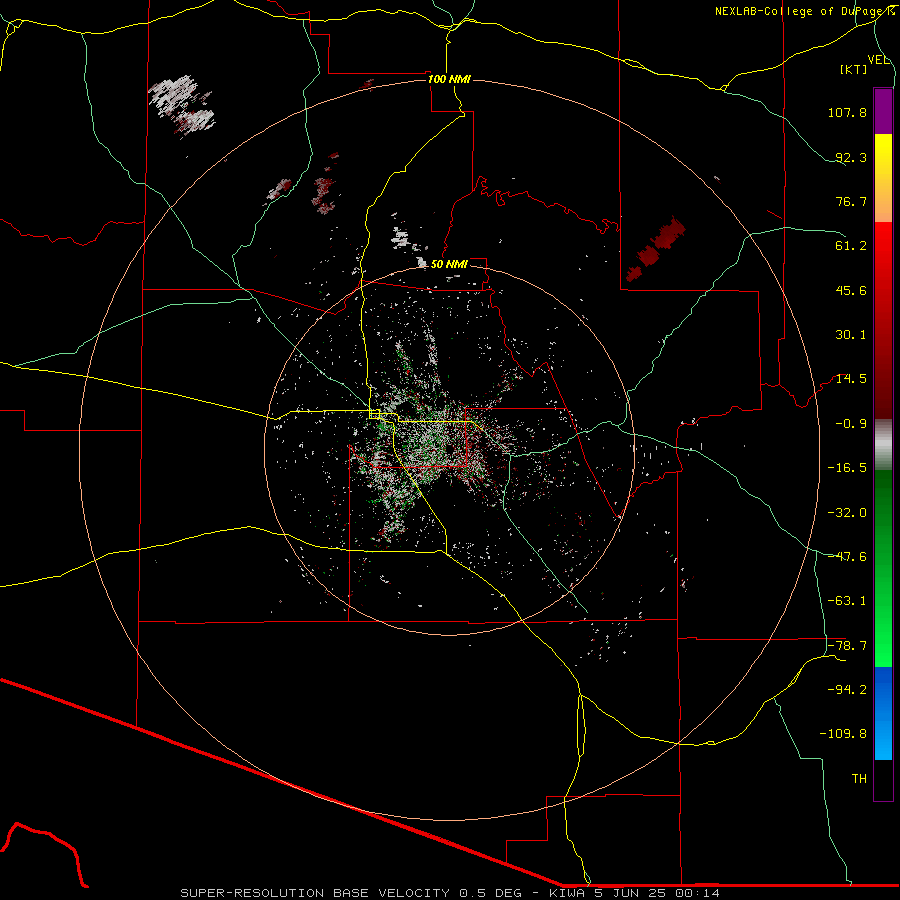Click the 107.8 velocity scale value
This screenshot has width=900, height=900.
click(847, 112)
